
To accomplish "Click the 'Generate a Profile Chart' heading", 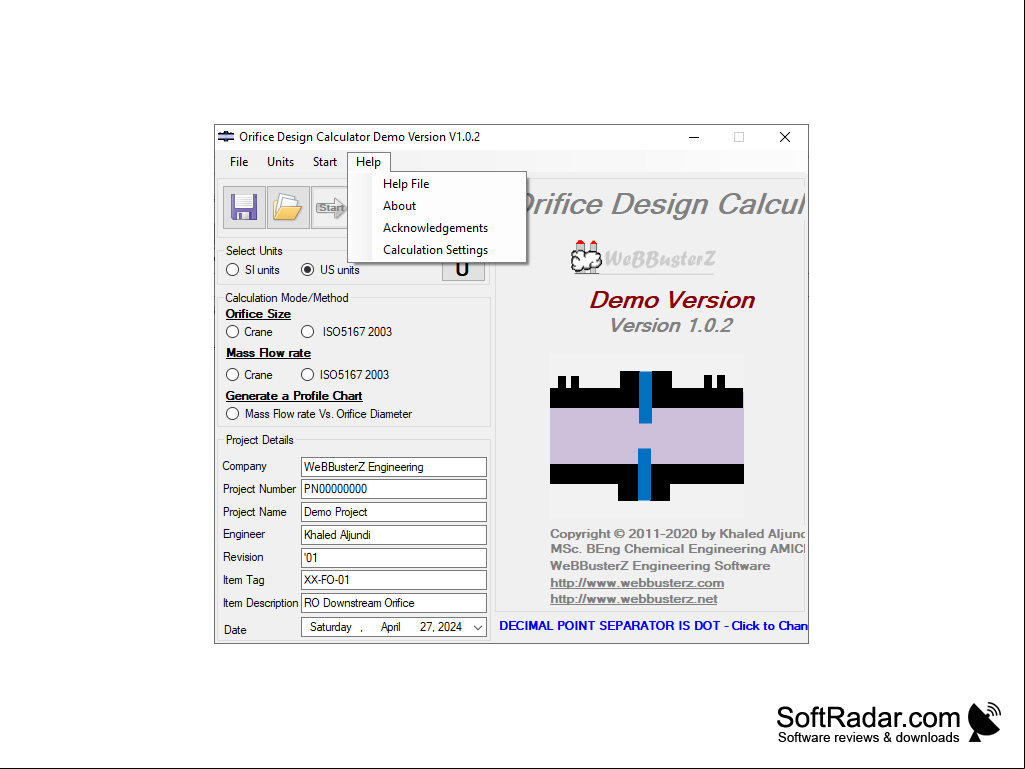I will 294,396.
